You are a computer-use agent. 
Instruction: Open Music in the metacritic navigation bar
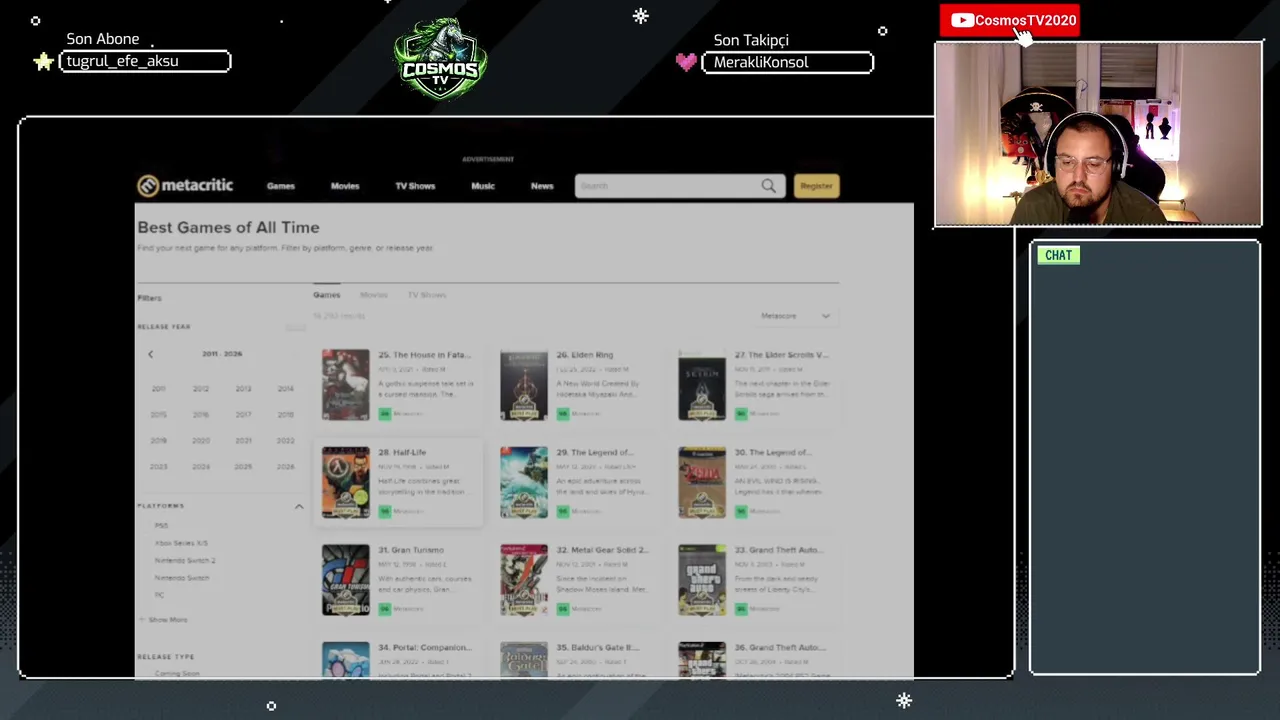tap(483, 186)
